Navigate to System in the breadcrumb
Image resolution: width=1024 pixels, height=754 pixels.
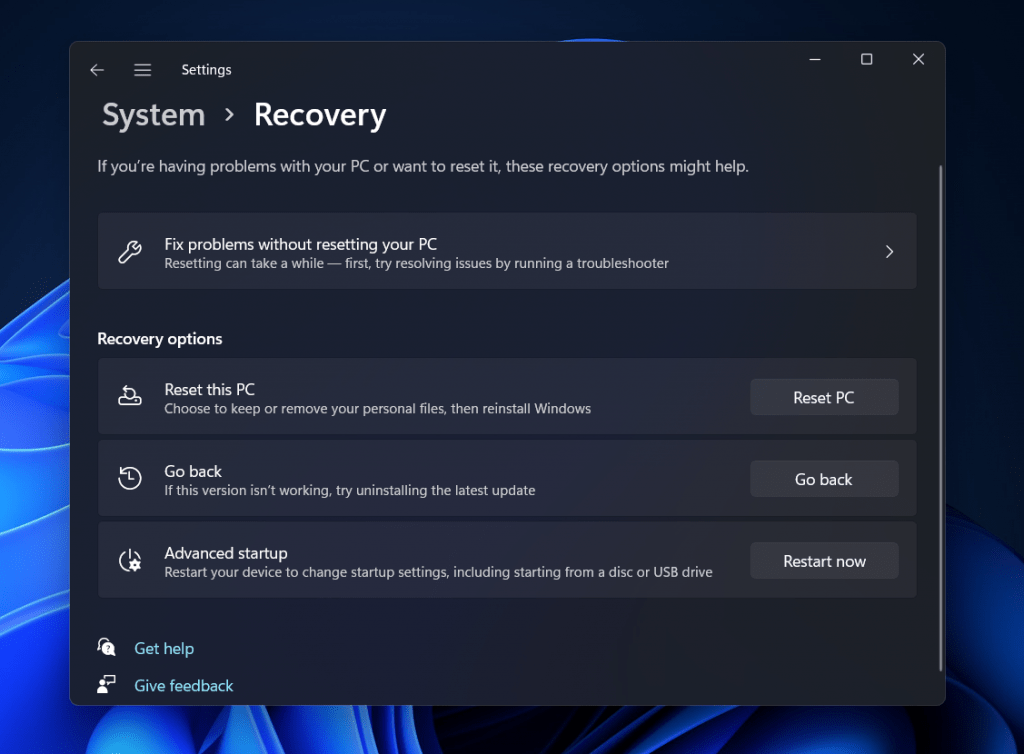pos(153,115)
